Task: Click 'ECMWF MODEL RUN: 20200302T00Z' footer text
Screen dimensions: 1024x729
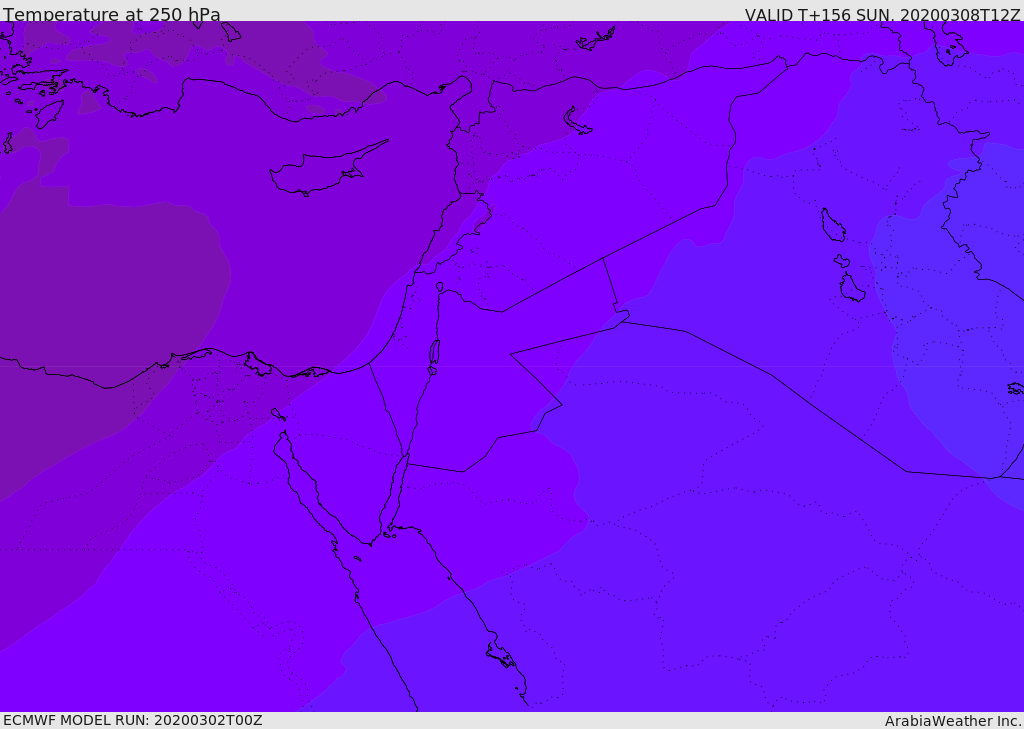Action: tap(133, 720)
